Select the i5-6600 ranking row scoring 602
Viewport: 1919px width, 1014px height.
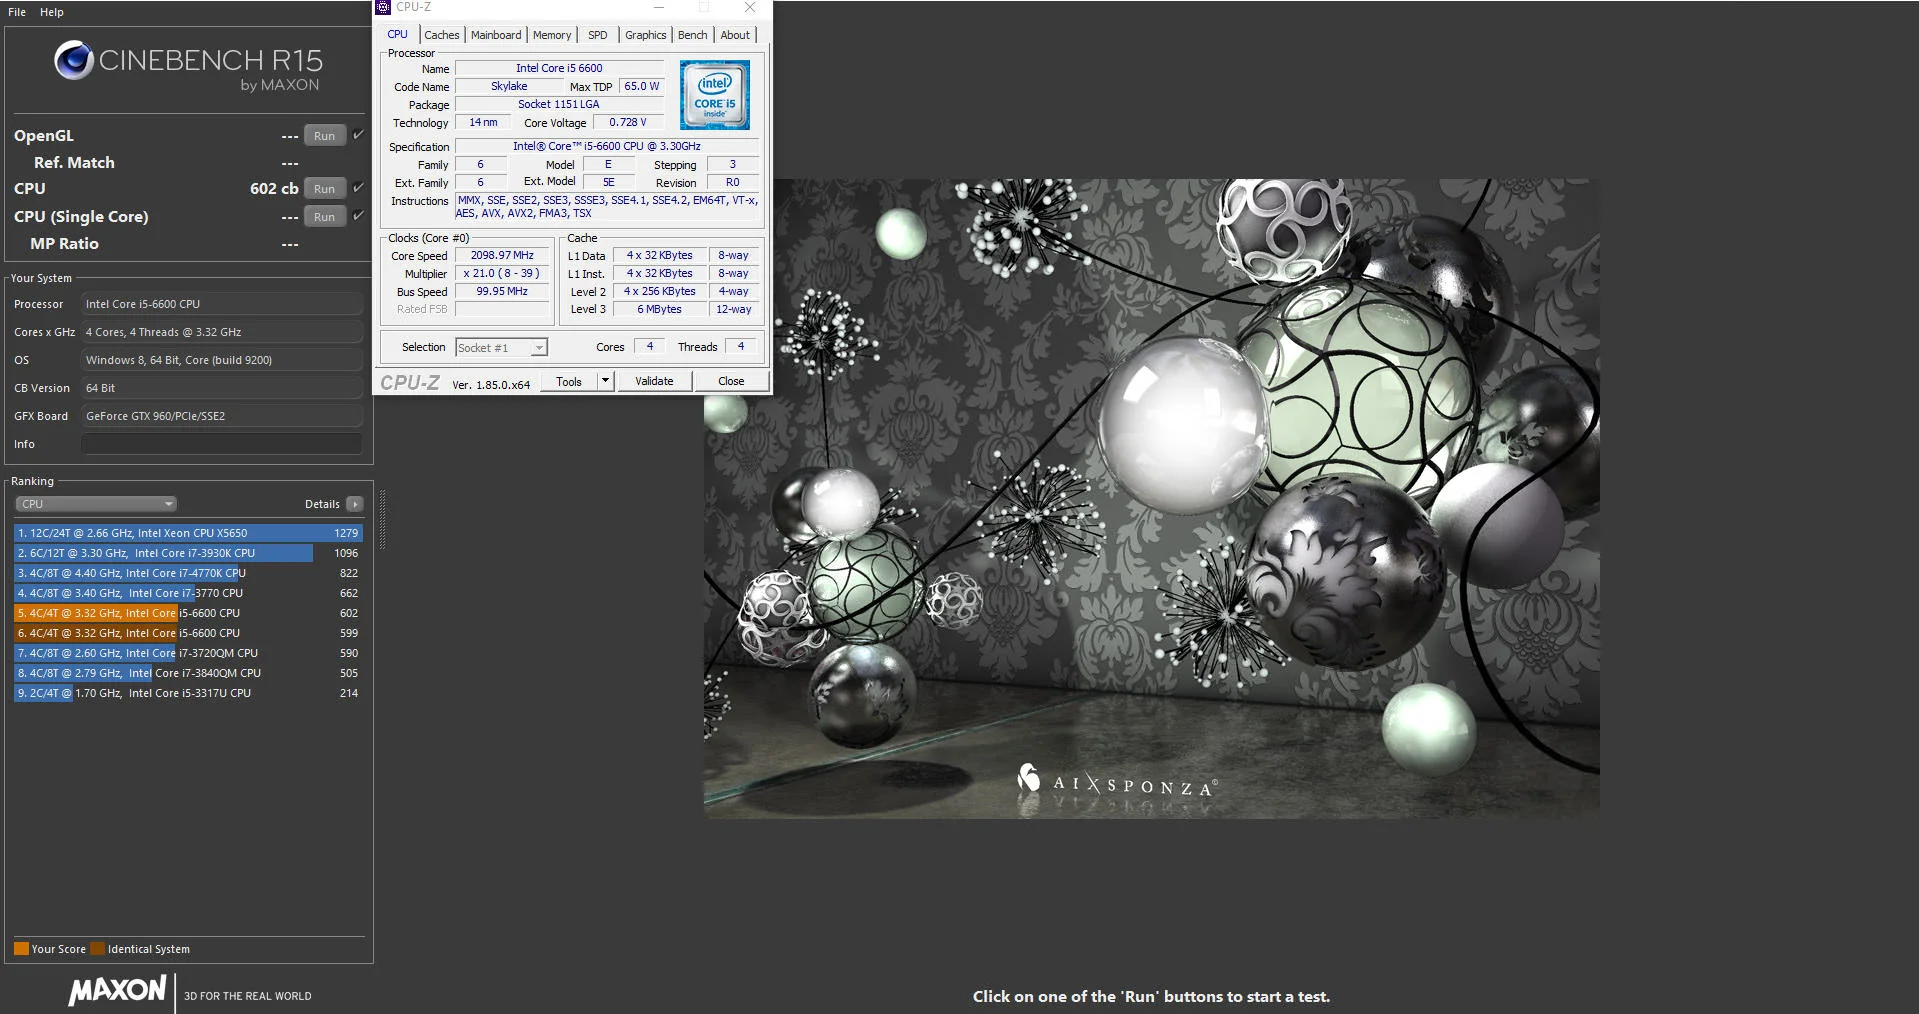[x=188, y=613]
